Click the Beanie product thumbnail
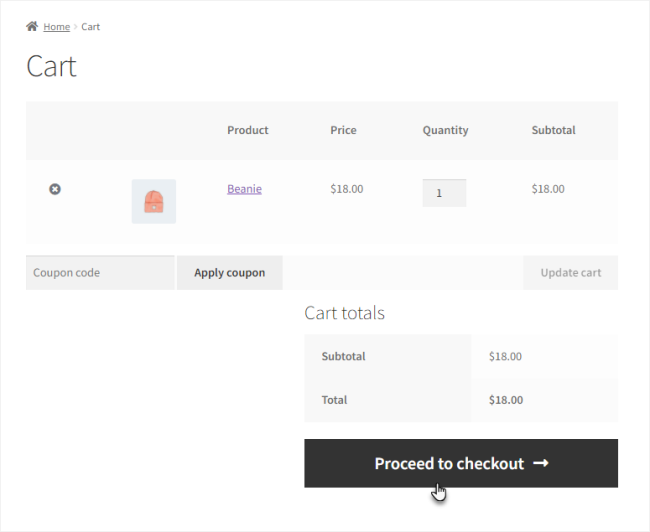 coord(154,201)
